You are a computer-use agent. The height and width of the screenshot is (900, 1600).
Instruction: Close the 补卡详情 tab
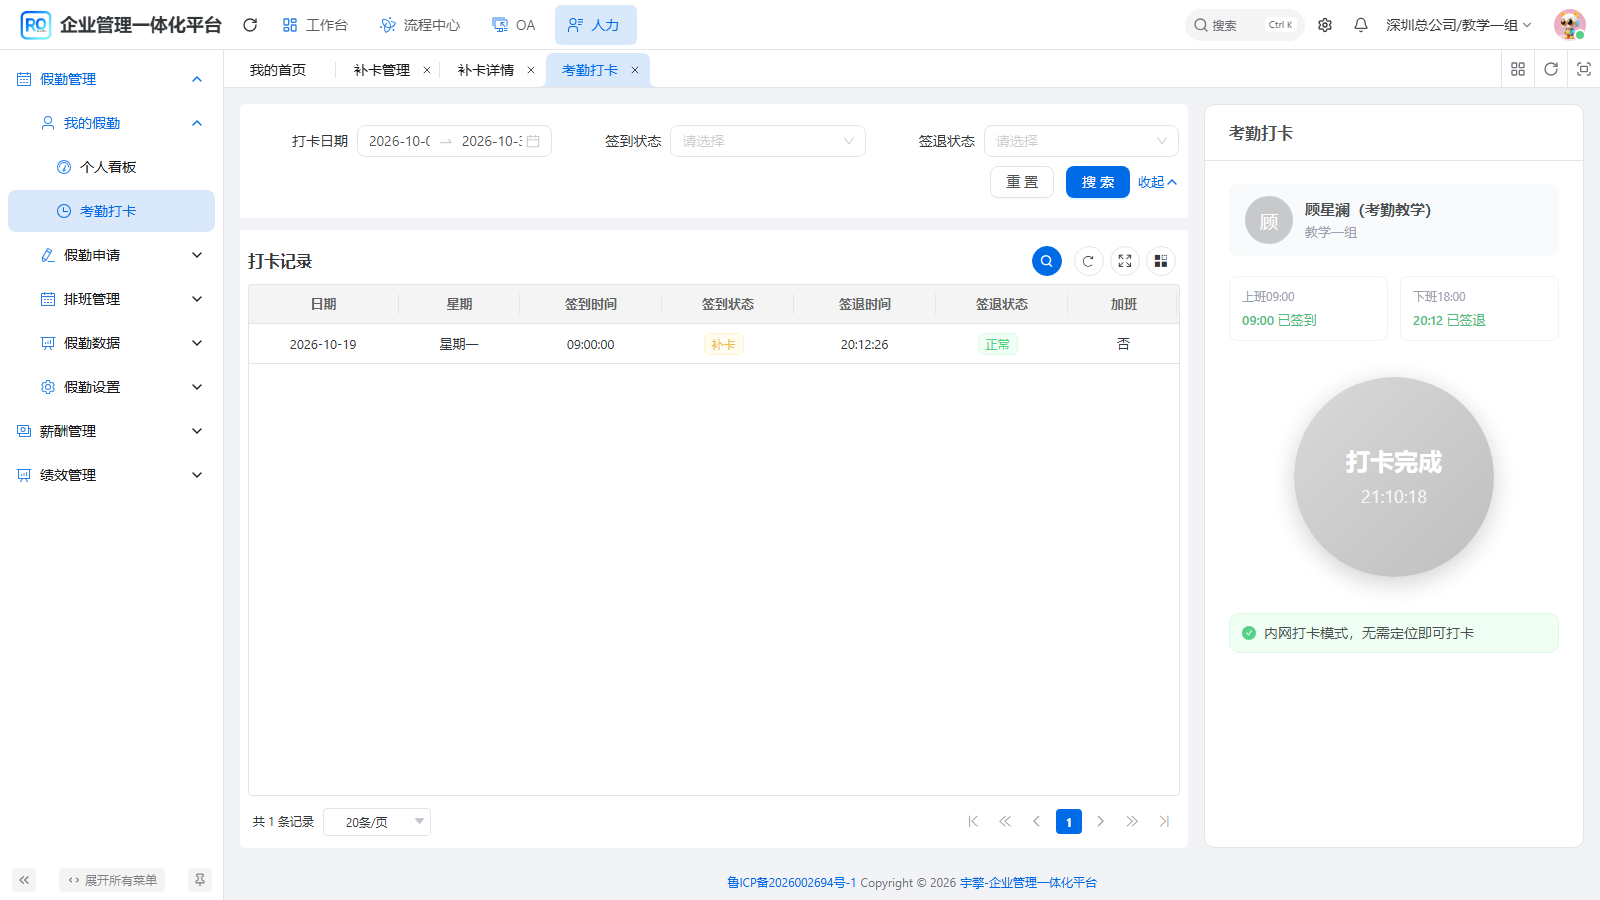click(x=531, y=70)
